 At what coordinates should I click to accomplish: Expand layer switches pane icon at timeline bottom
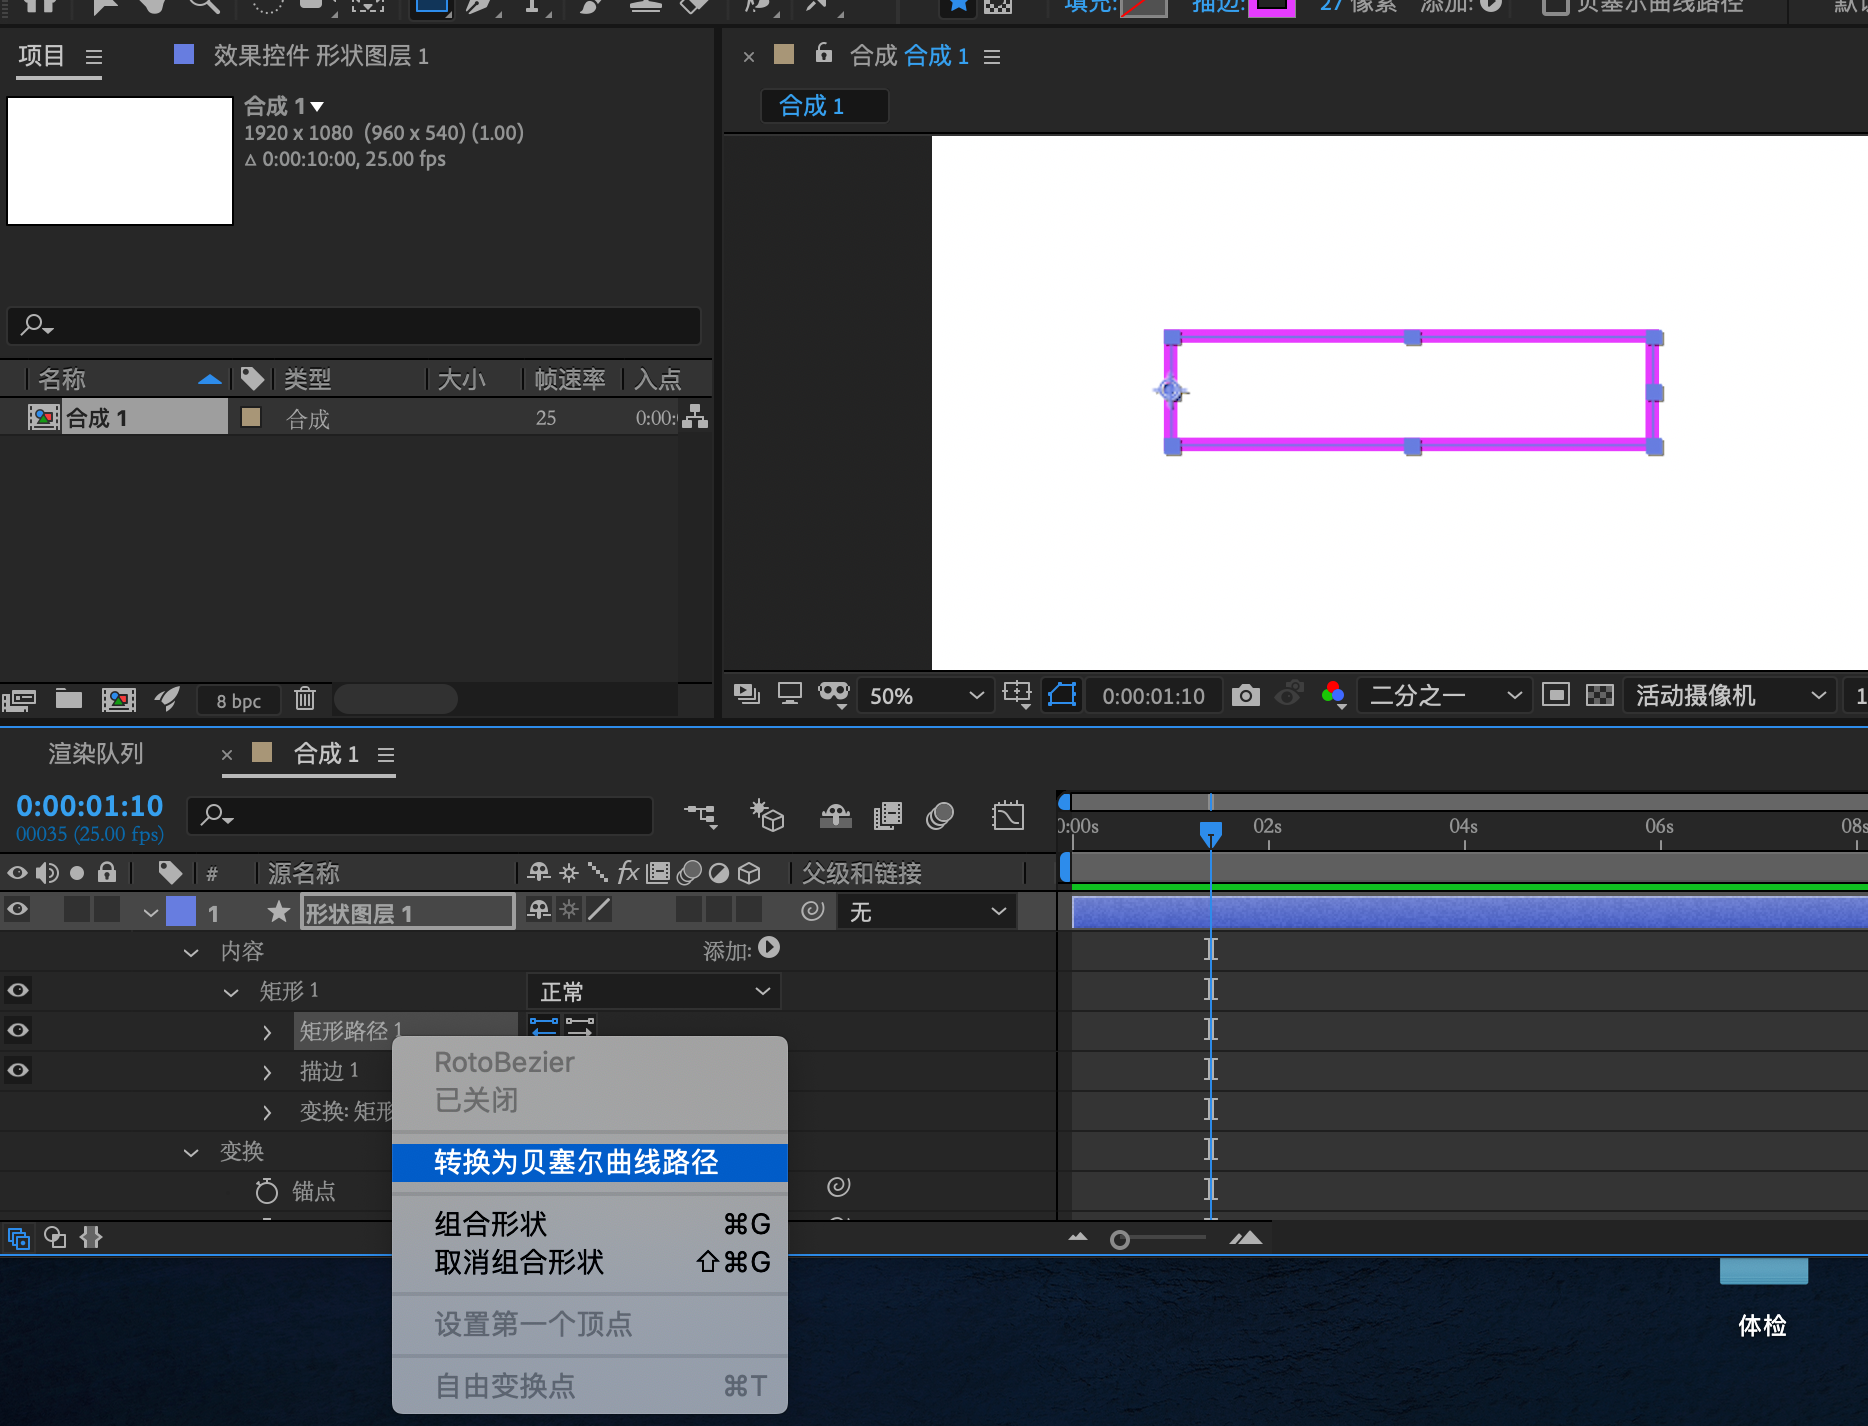pyautogui.click(x=19, y=1238)
